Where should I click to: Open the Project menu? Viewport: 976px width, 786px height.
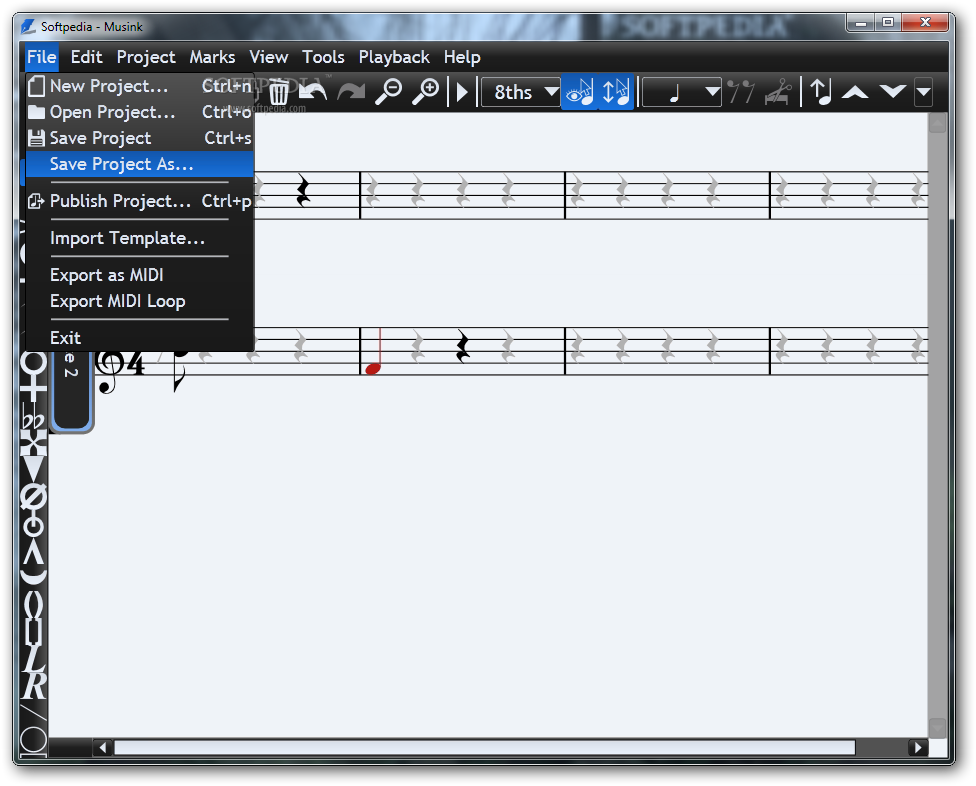[146, 57]
